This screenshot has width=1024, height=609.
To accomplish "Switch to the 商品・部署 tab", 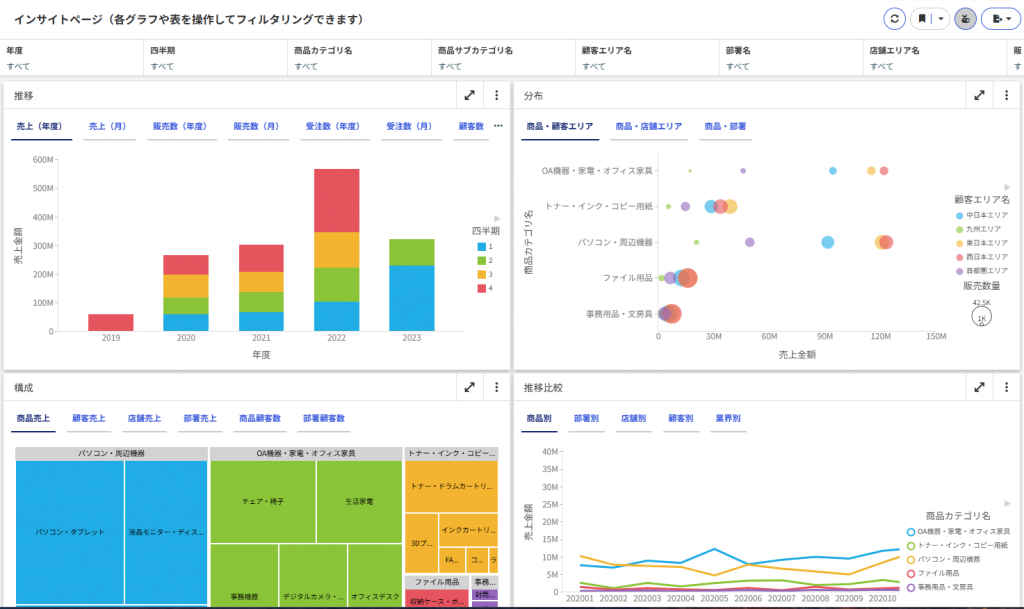I will tap(725, 127).
